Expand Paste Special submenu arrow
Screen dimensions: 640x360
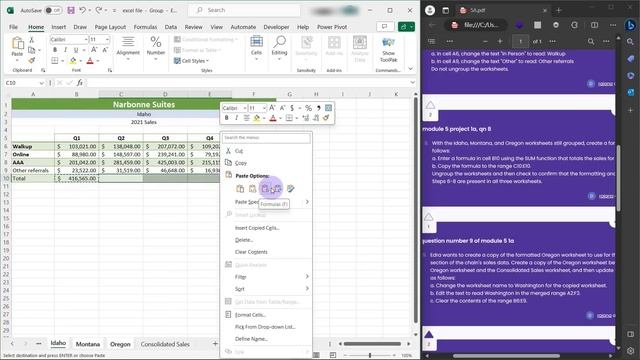[307, 202]
